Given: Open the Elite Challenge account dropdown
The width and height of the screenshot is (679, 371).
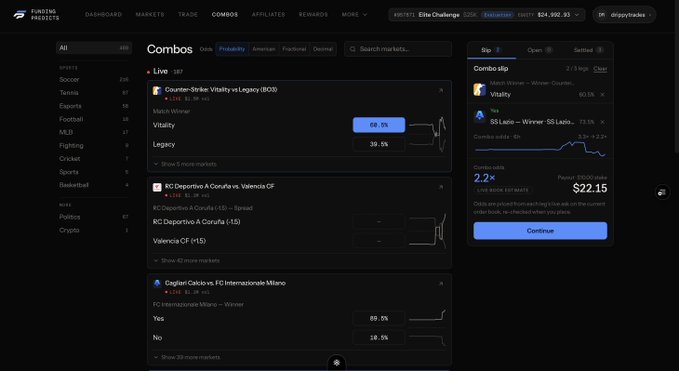Looking at the screenshot, I should [487, 15].
